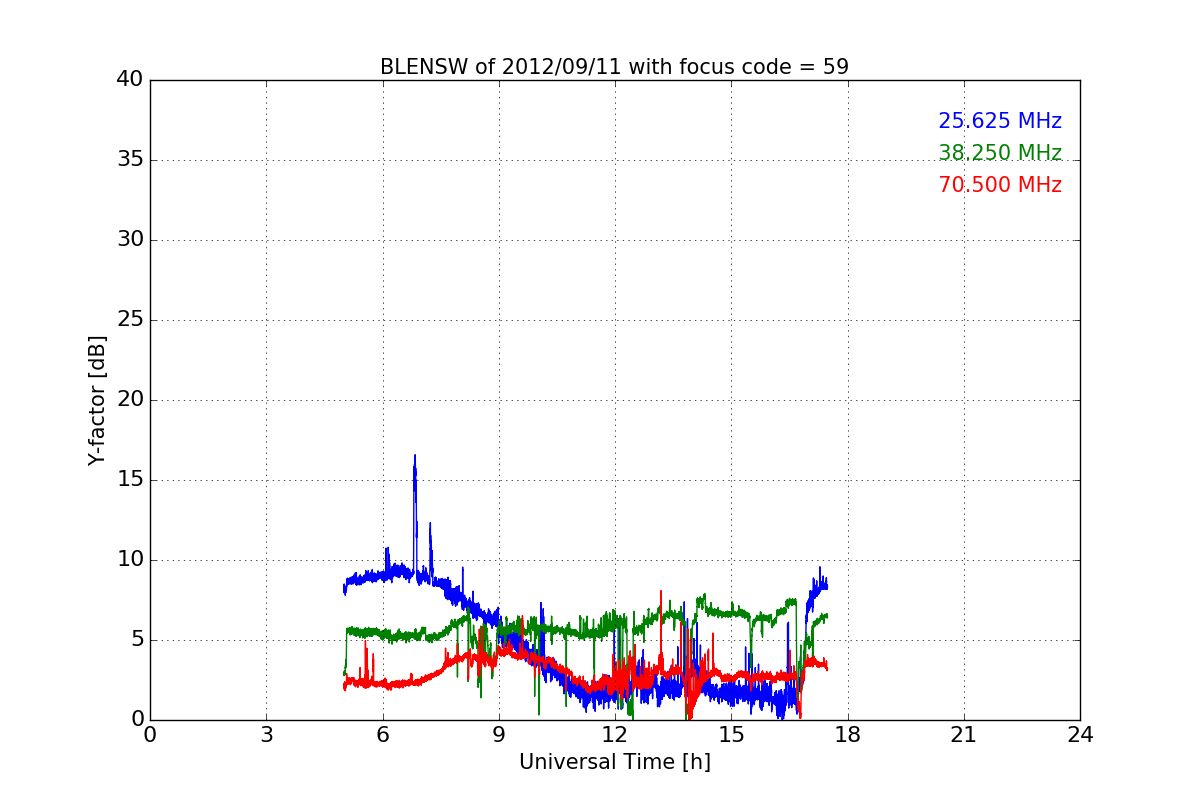Click y-axis tick label '5'

pyautogui.click(x=137, y=640)
